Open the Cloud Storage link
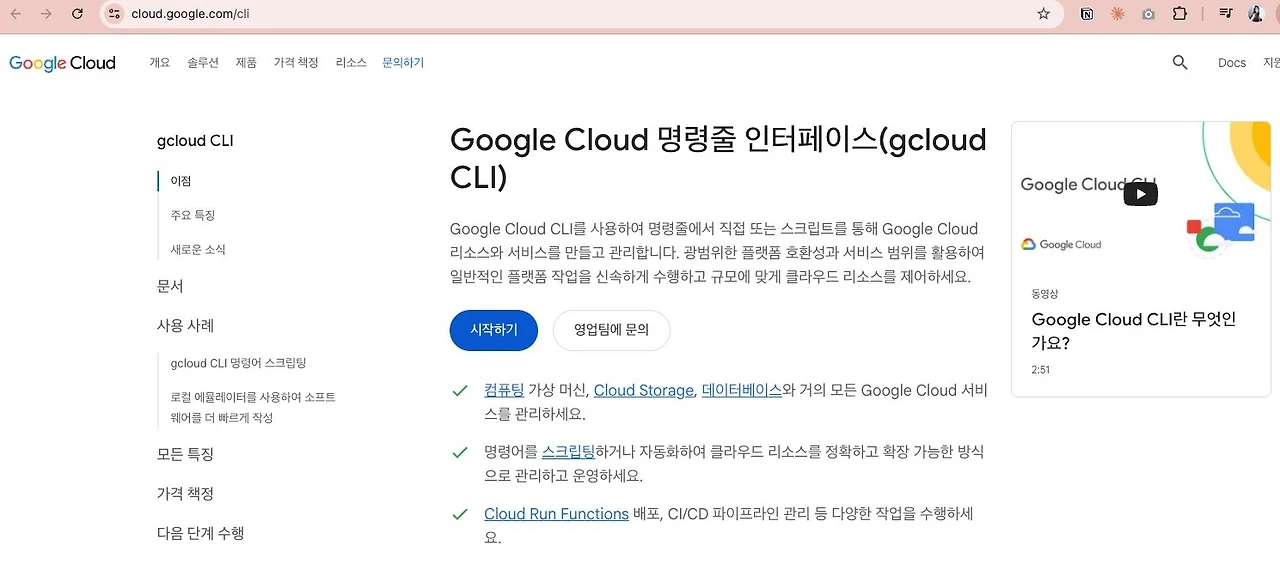 (644, 390)
